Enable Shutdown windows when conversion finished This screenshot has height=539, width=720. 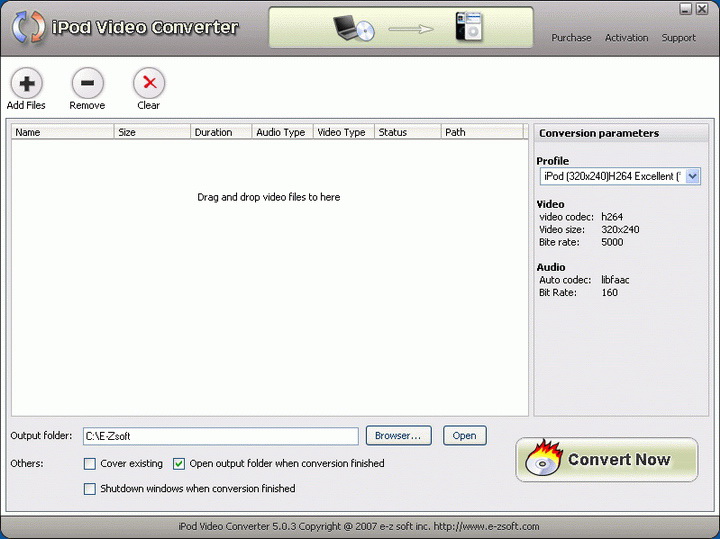click(90, 488)
